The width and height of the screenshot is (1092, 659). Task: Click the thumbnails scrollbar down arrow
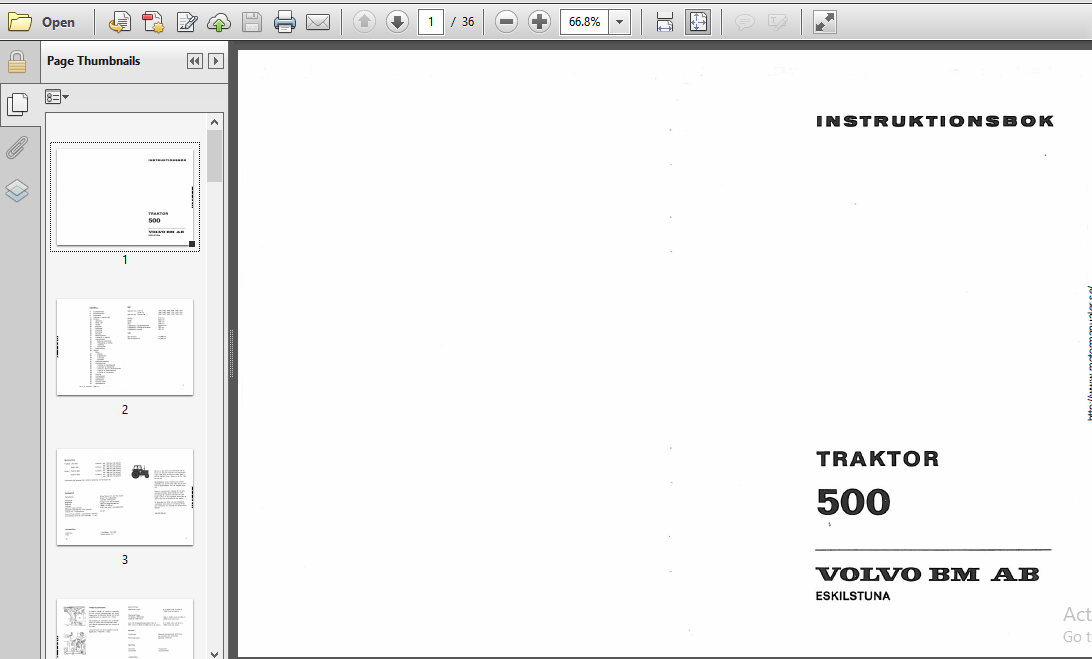click(x=214, y=653)
